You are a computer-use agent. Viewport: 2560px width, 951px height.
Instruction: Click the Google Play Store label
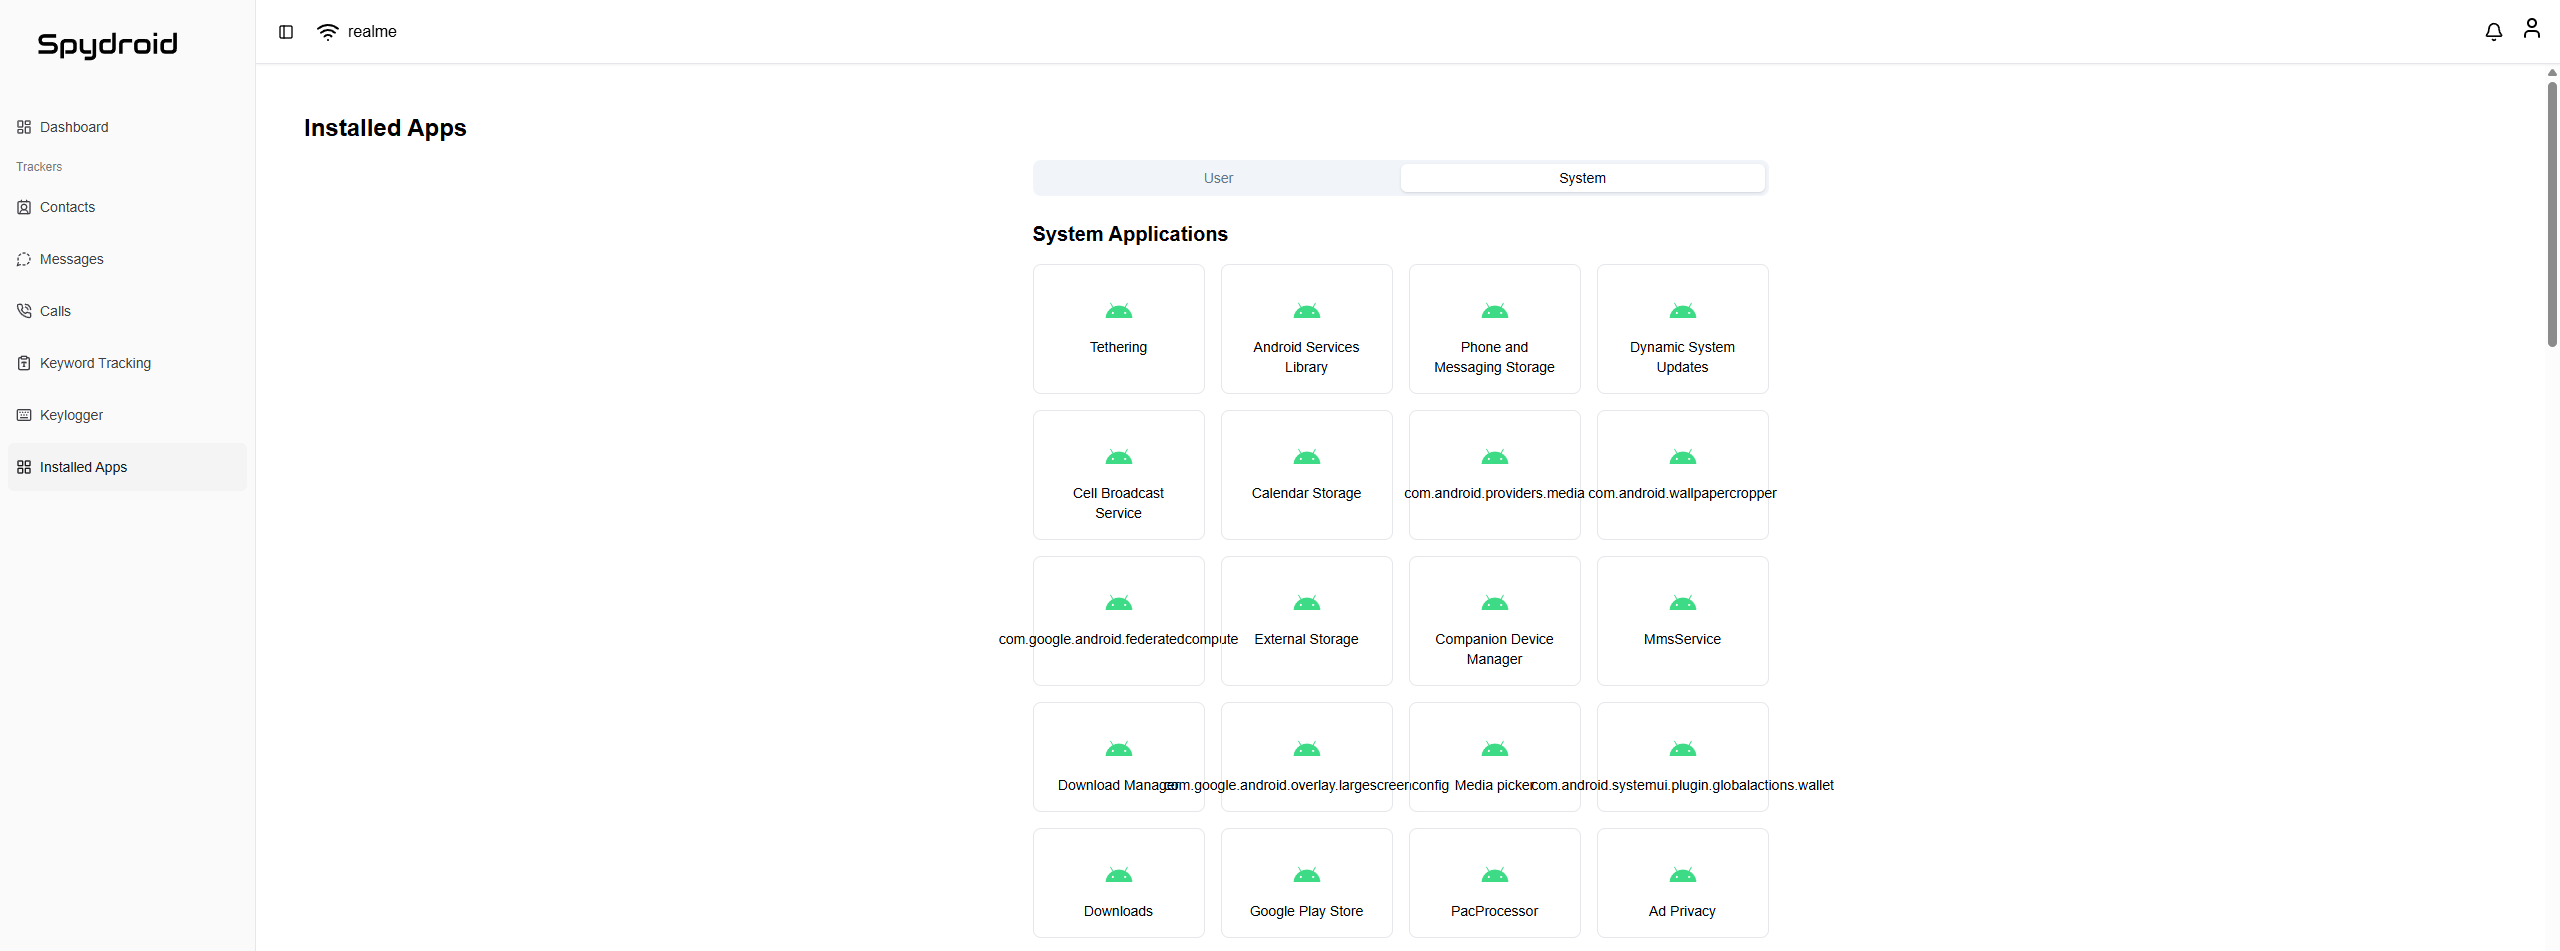[x=1306, y=911]
